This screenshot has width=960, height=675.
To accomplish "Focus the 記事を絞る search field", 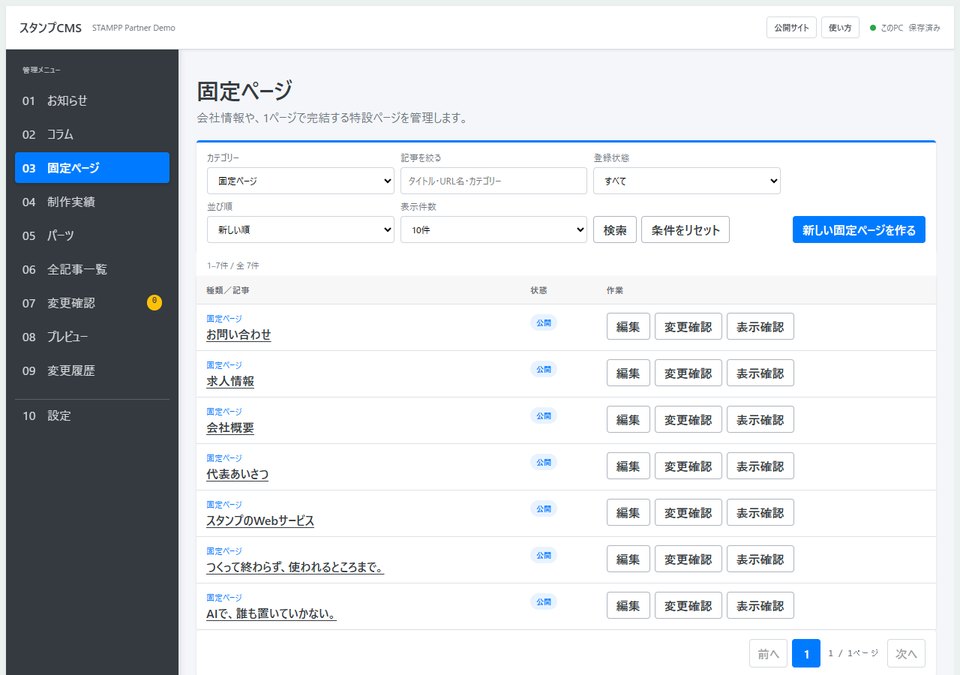I will [493, 181].
